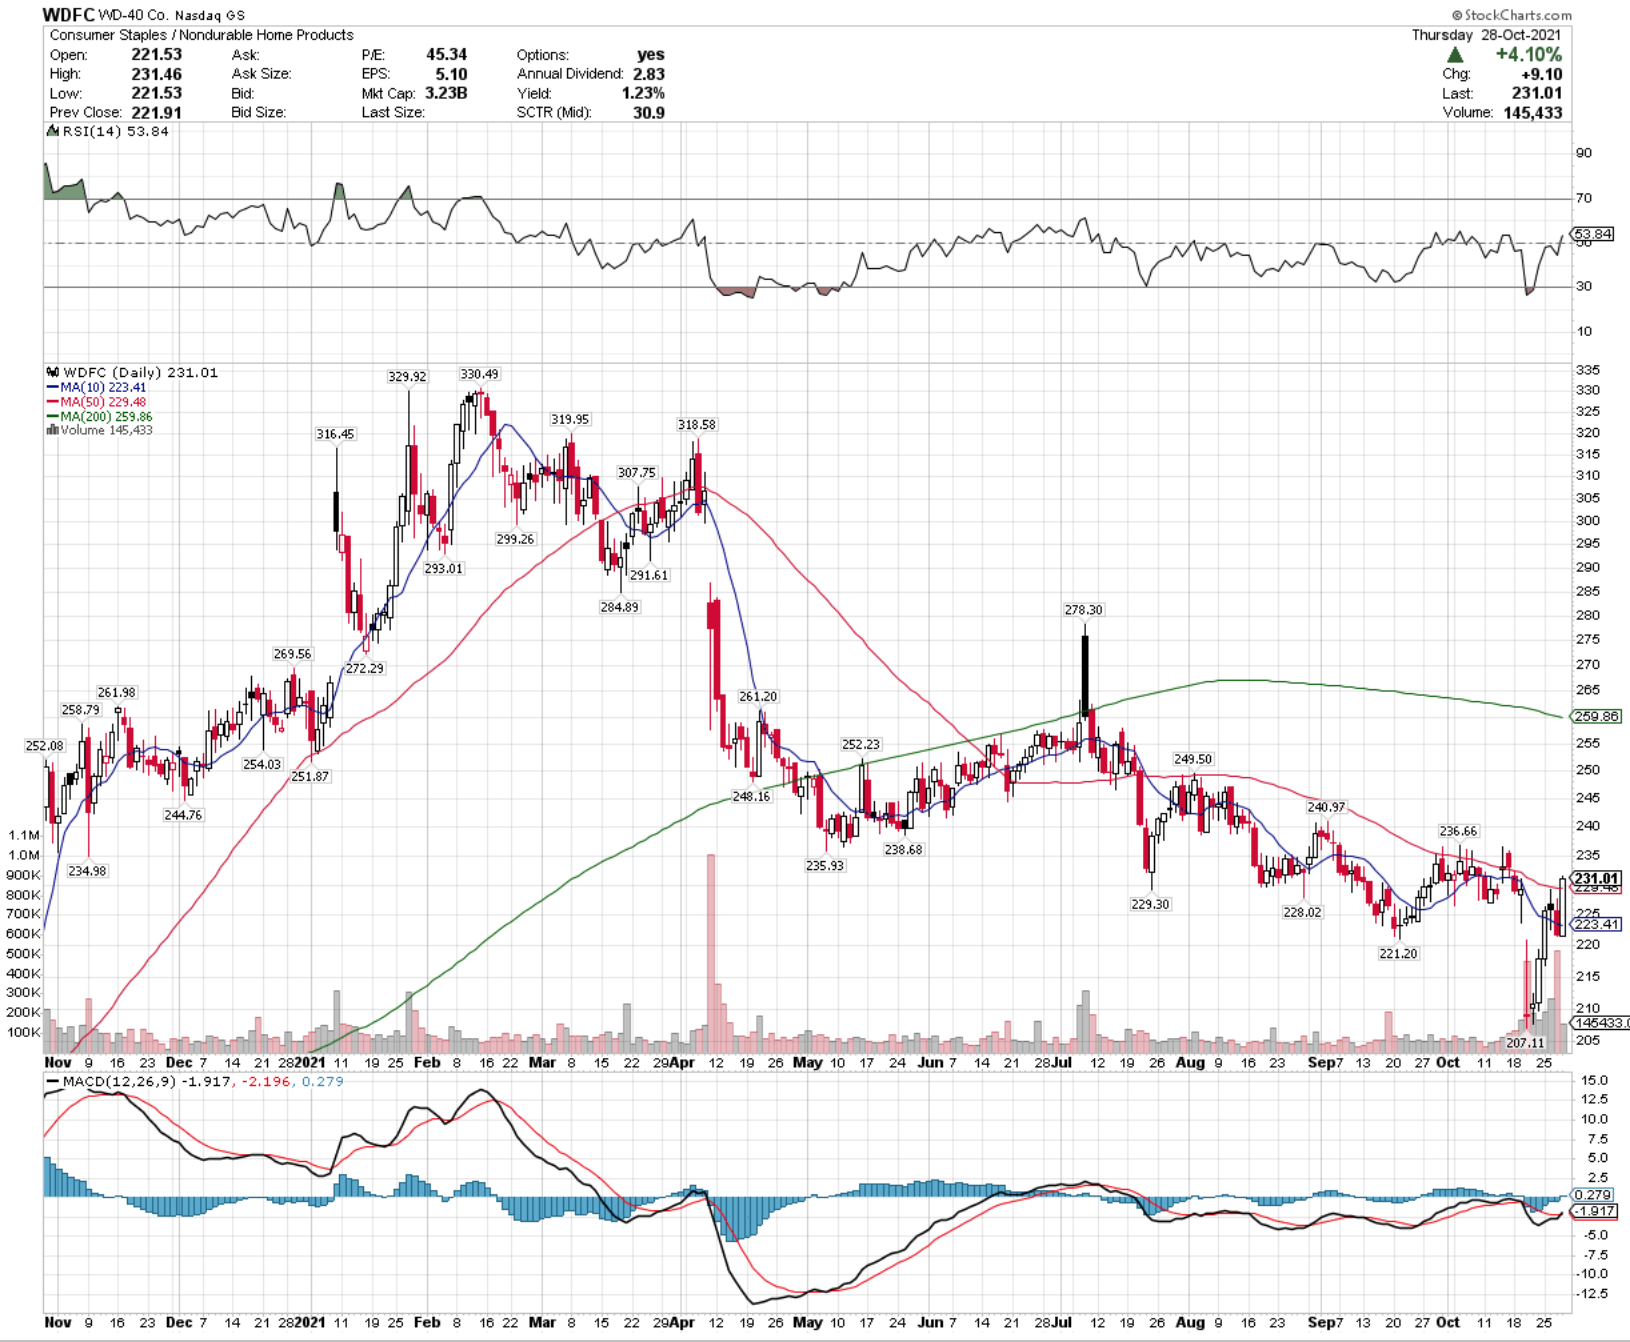Select the RSI(14) 53.84 indicator label

(x=108, y=132)
